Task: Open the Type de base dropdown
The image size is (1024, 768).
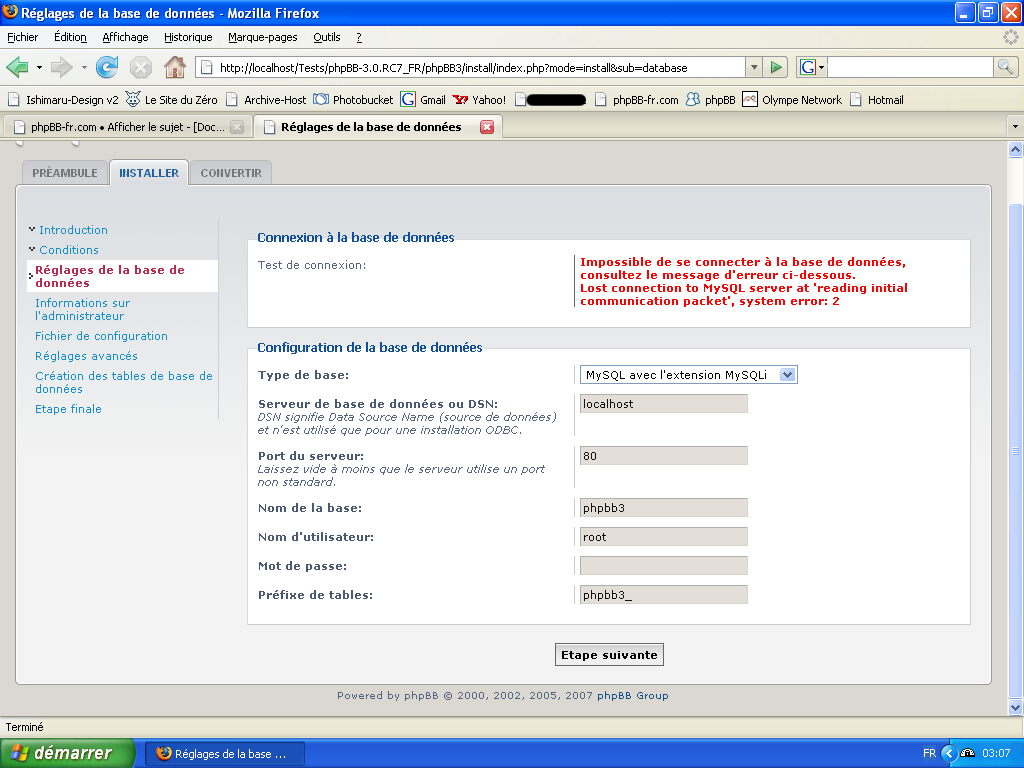Action: (x=688, y=375)
